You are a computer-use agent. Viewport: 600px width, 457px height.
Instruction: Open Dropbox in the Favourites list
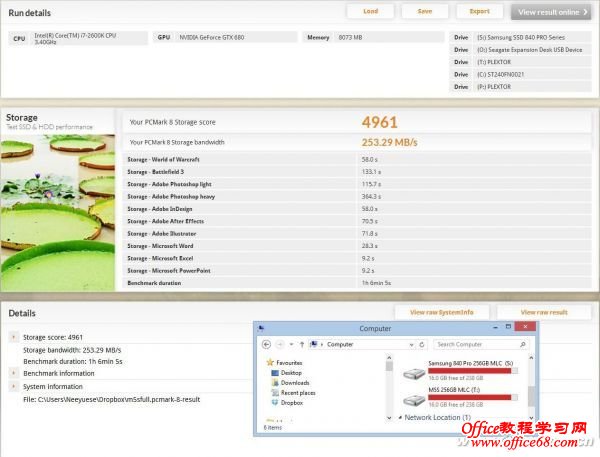(x=292, y=402)
